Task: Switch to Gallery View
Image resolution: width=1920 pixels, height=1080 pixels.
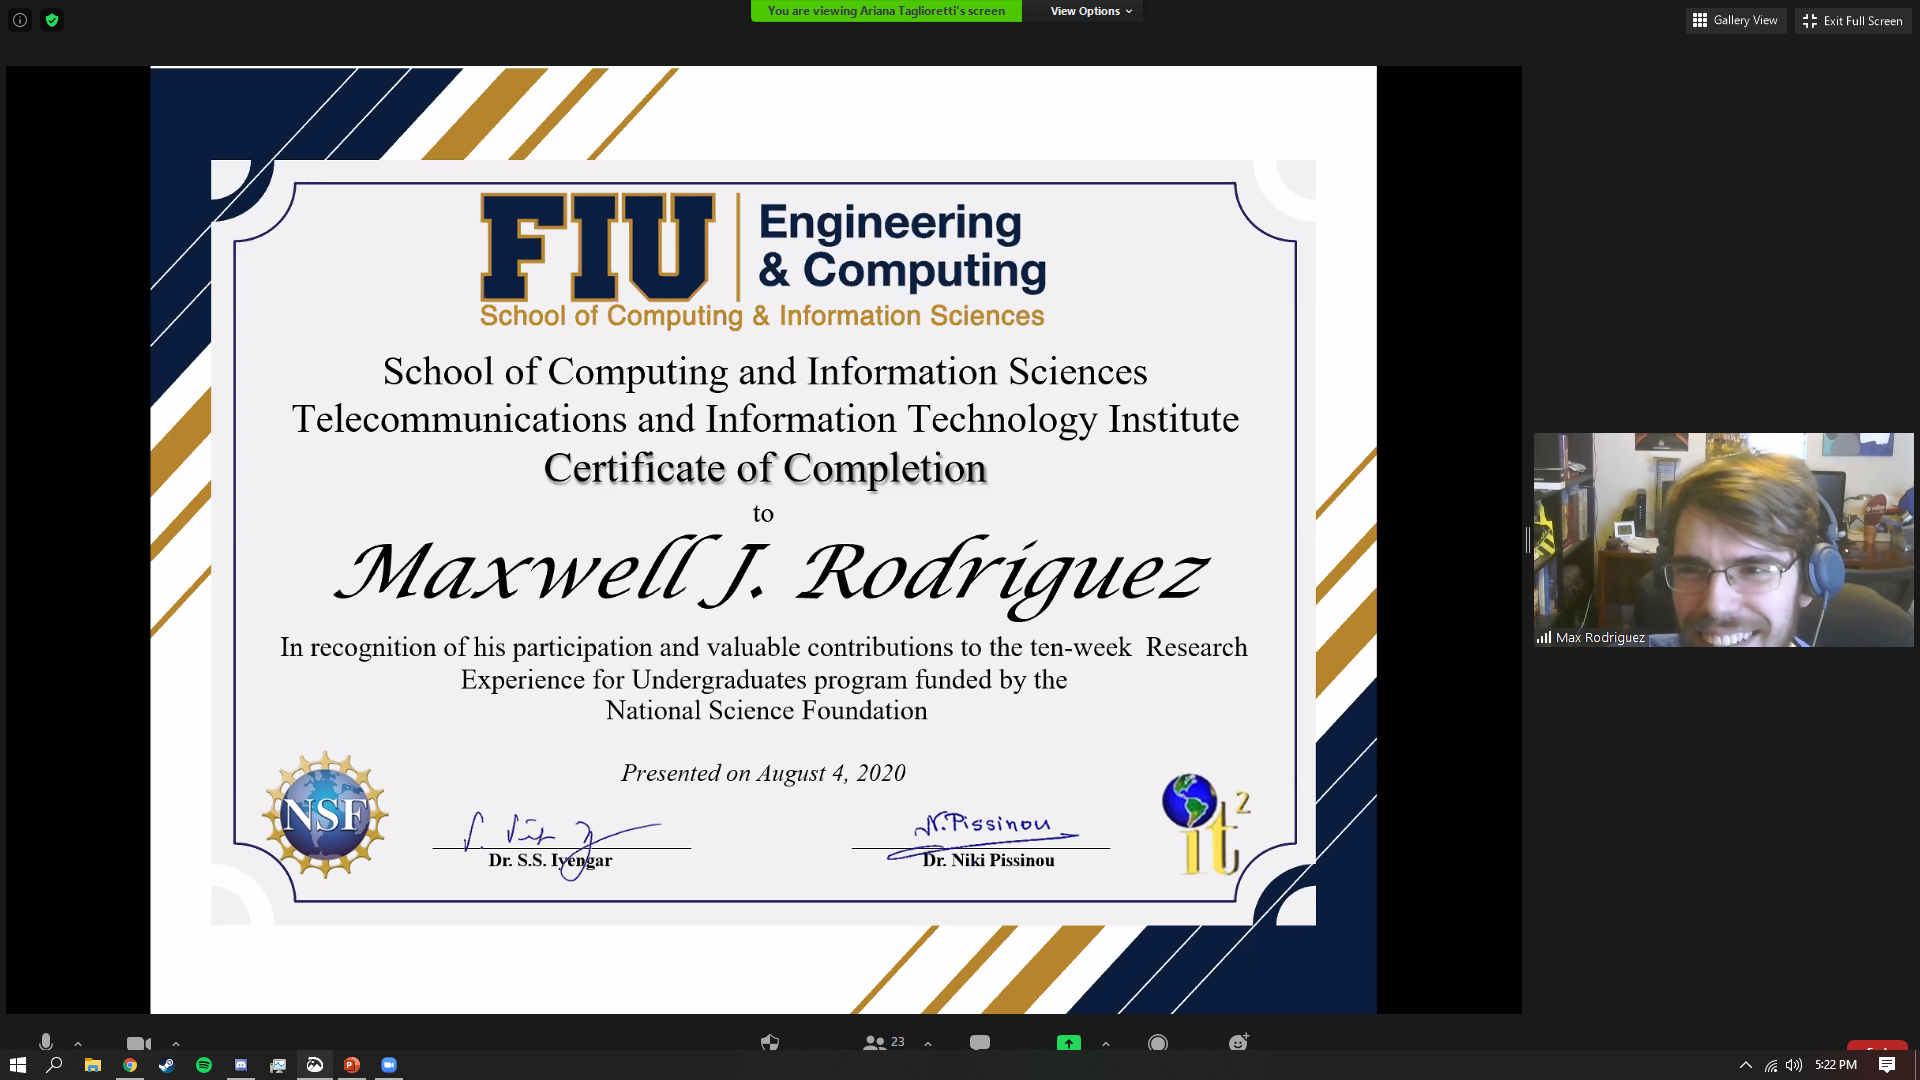Action: click(1735, 20)
